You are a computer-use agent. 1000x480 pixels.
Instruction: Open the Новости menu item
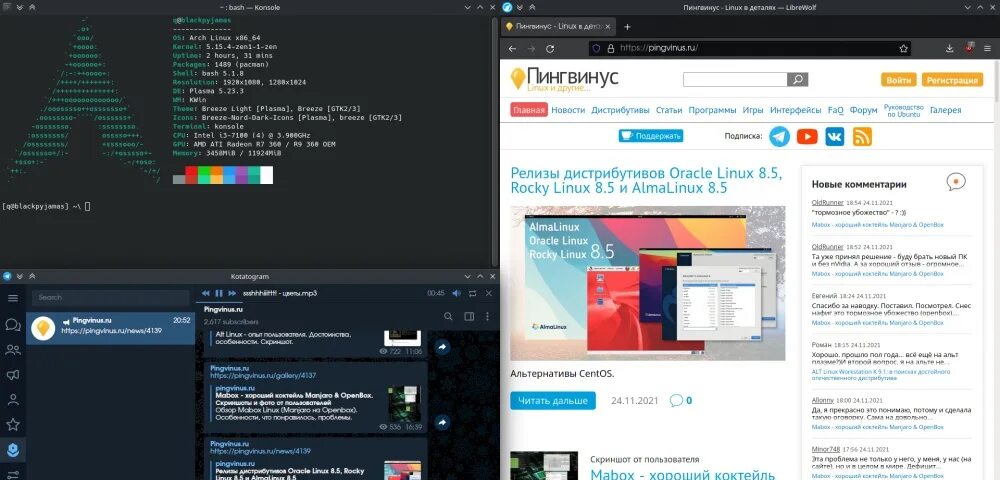tap(568, 110)
